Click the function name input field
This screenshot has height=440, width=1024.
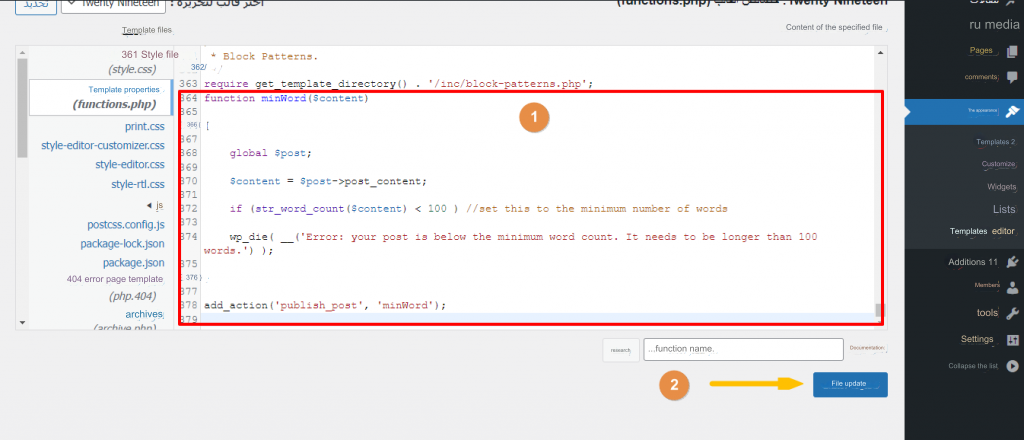pyautogui.click(x=743, y=349)
